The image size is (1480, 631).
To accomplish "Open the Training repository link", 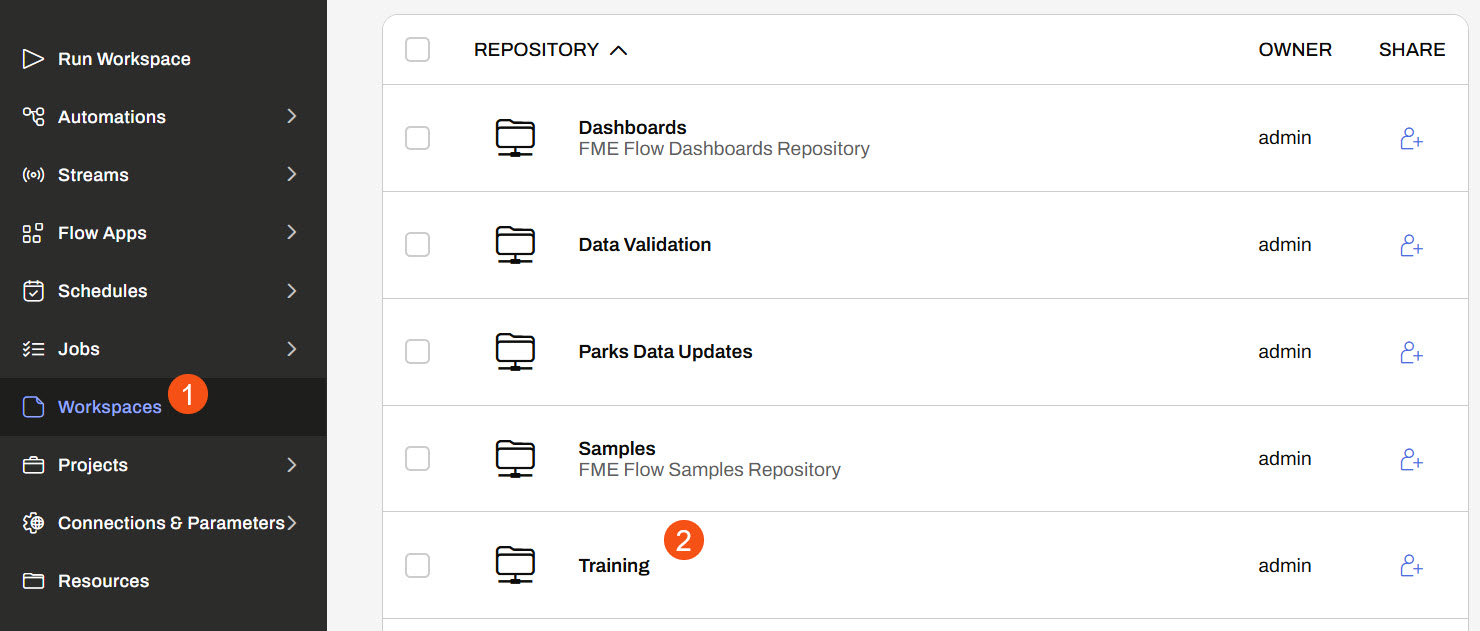I will [x=614, y=566].
